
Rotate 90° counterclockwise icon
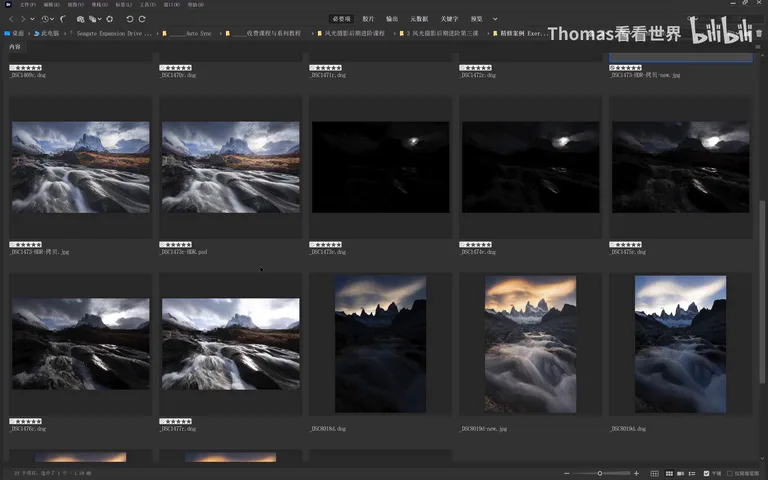click(x=130, y=19)
